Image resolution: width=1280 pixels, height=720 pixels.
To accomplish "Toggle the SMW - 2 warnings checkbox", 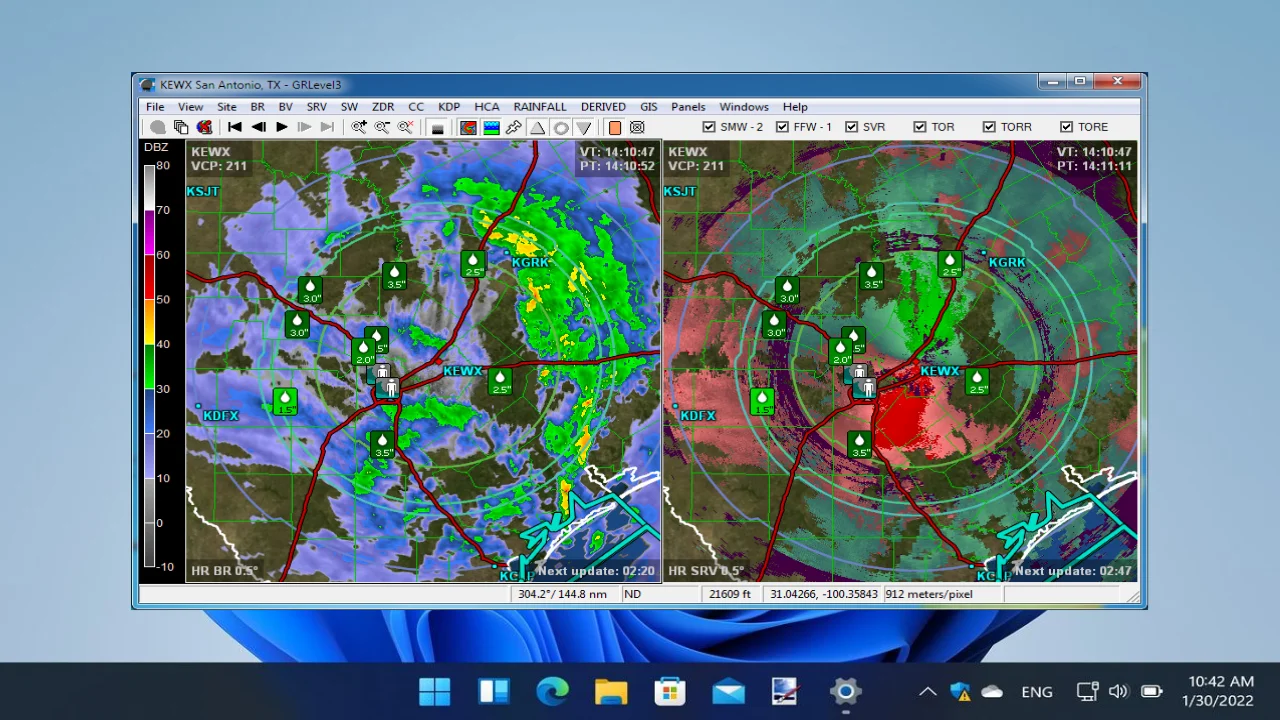I will click(x=709, y=127).
